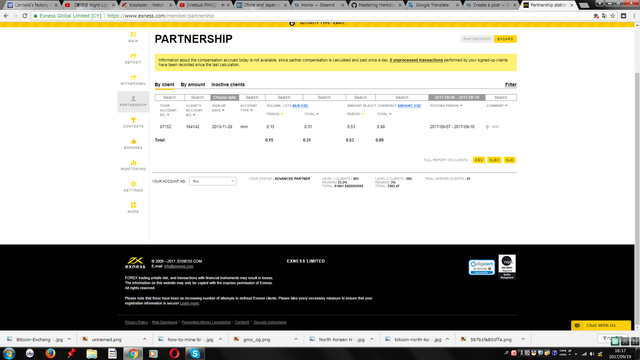Open Privacy Policy footer link

(x=136, y=322)
